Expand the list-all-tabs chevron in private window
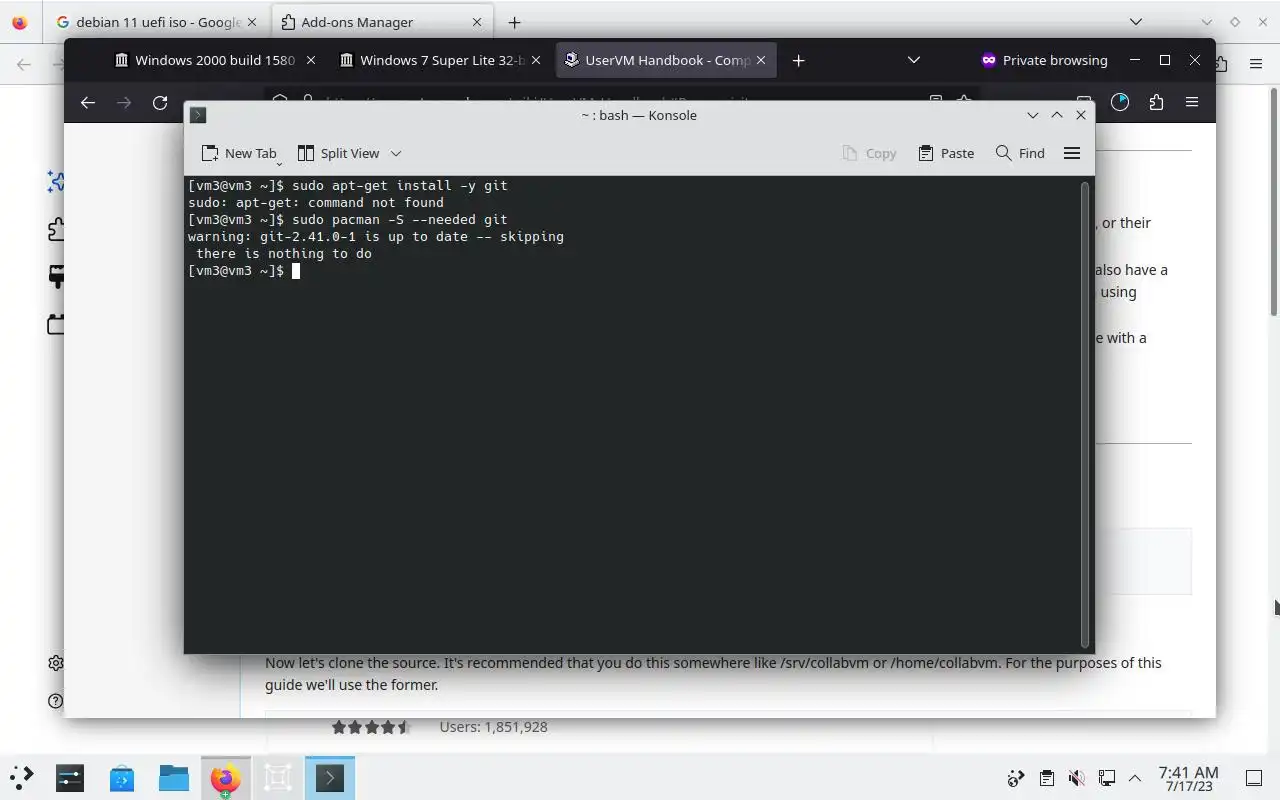The image size is (1280, 800). [x=913, y=60]
